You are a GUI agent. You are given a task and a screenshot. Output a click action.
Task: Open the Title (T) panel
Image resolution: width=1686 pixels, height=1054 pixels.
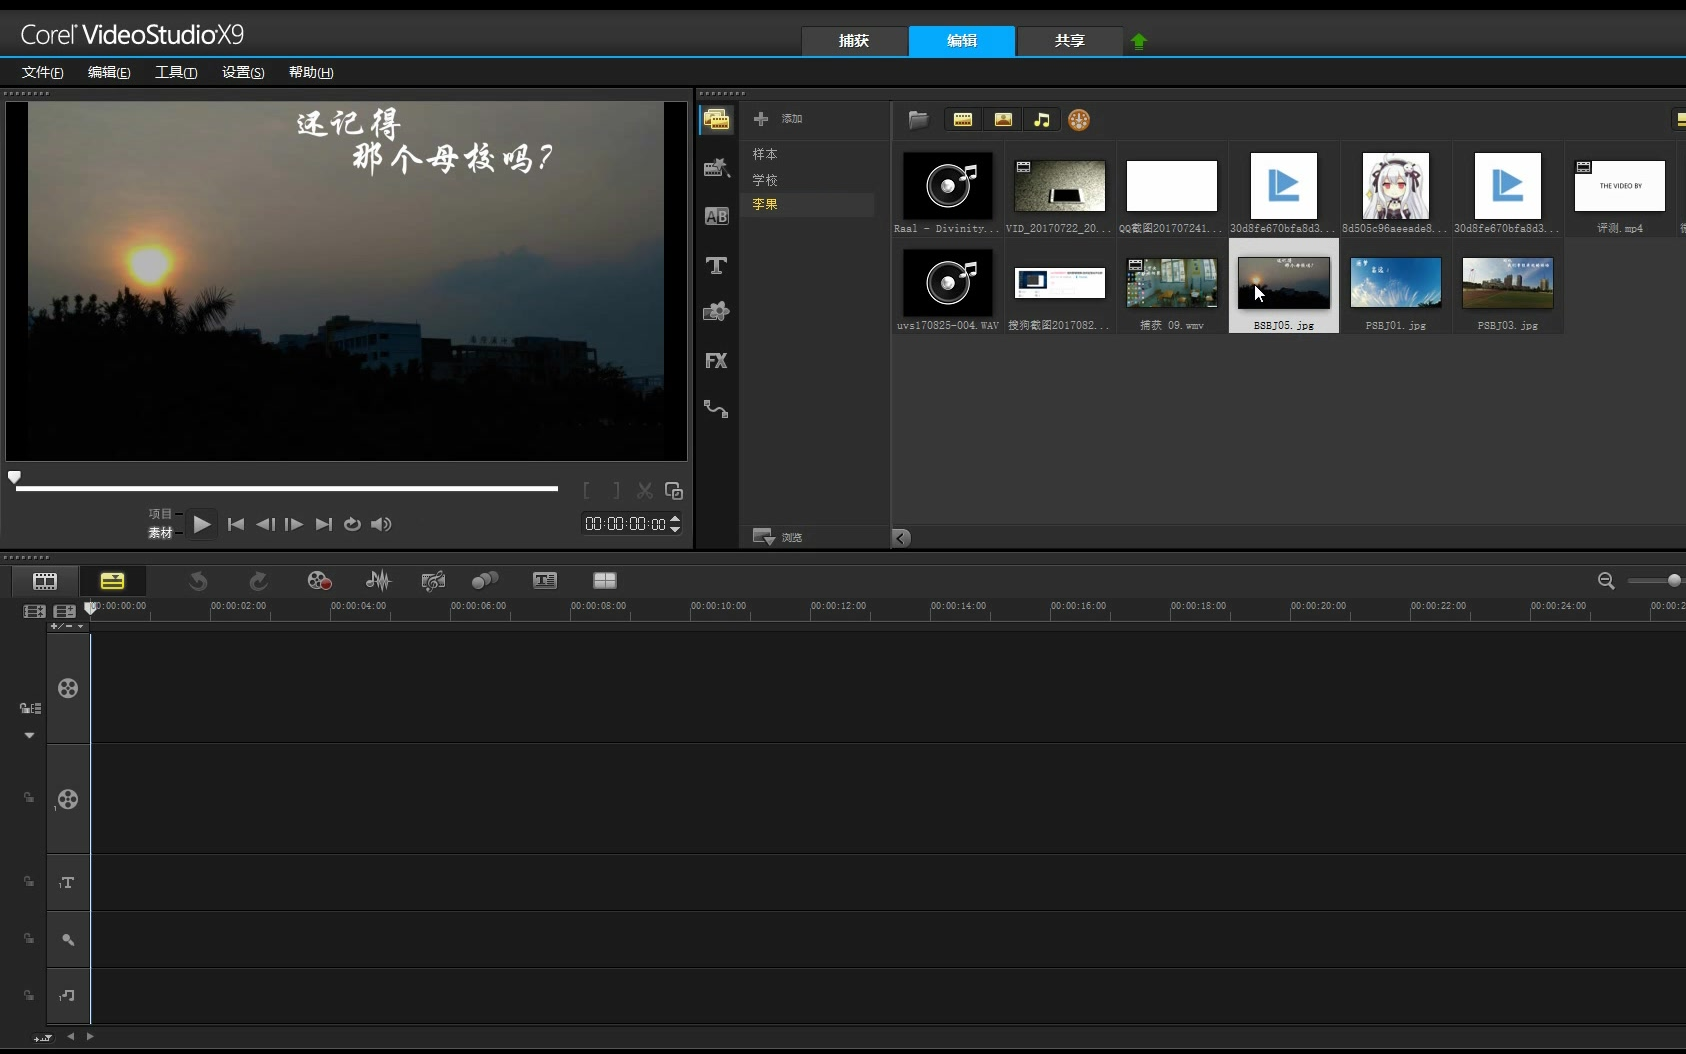click(x=716, y=265)
